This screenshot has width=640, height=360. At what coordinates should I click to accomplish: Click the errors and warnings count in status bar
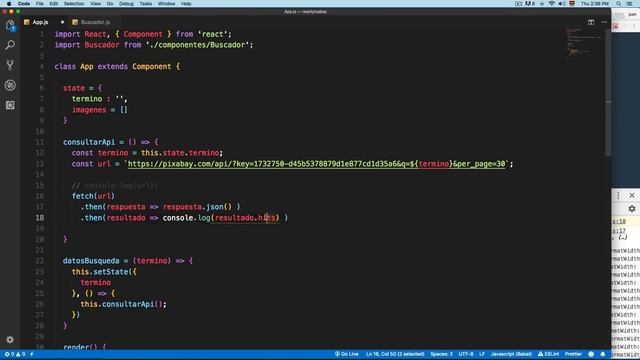15,354
